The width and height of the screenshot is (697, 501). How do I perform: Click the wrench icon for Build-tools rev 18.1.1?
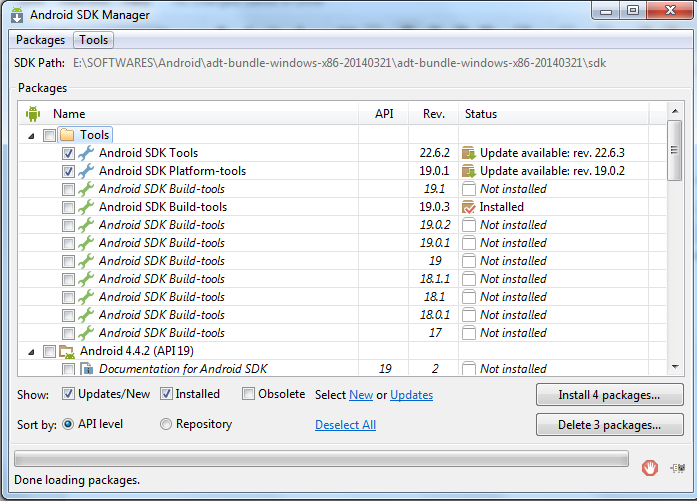[x=86, y=279]
